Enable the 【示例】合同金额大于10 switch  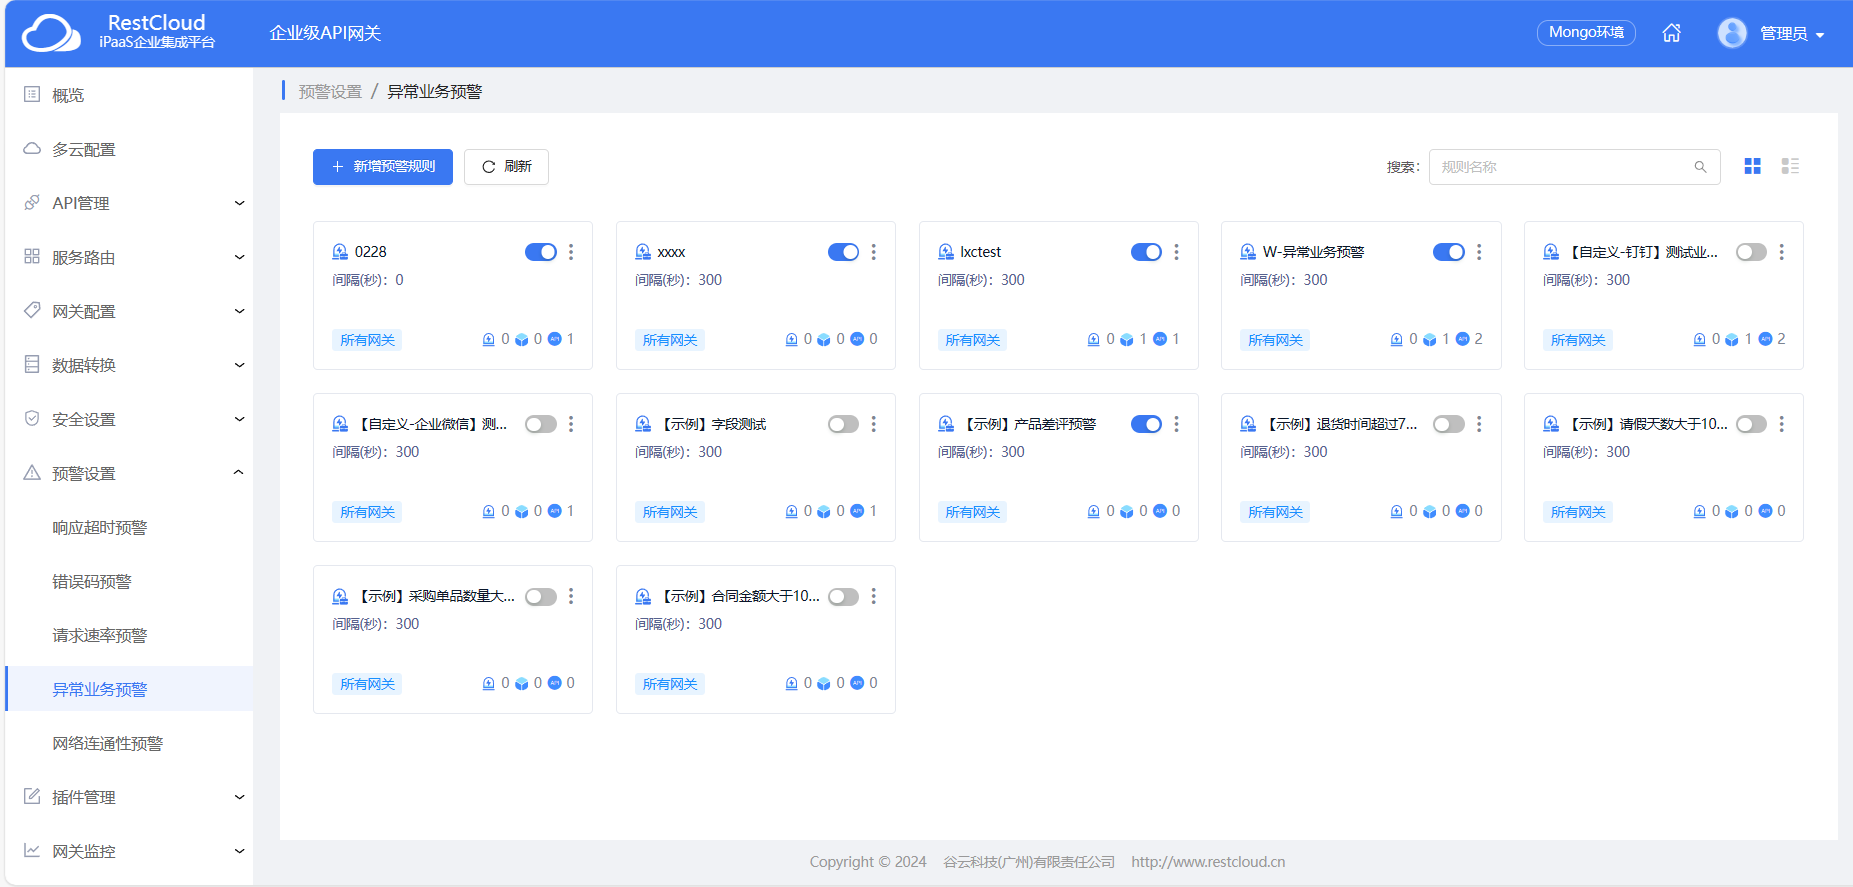pos(843,596)
